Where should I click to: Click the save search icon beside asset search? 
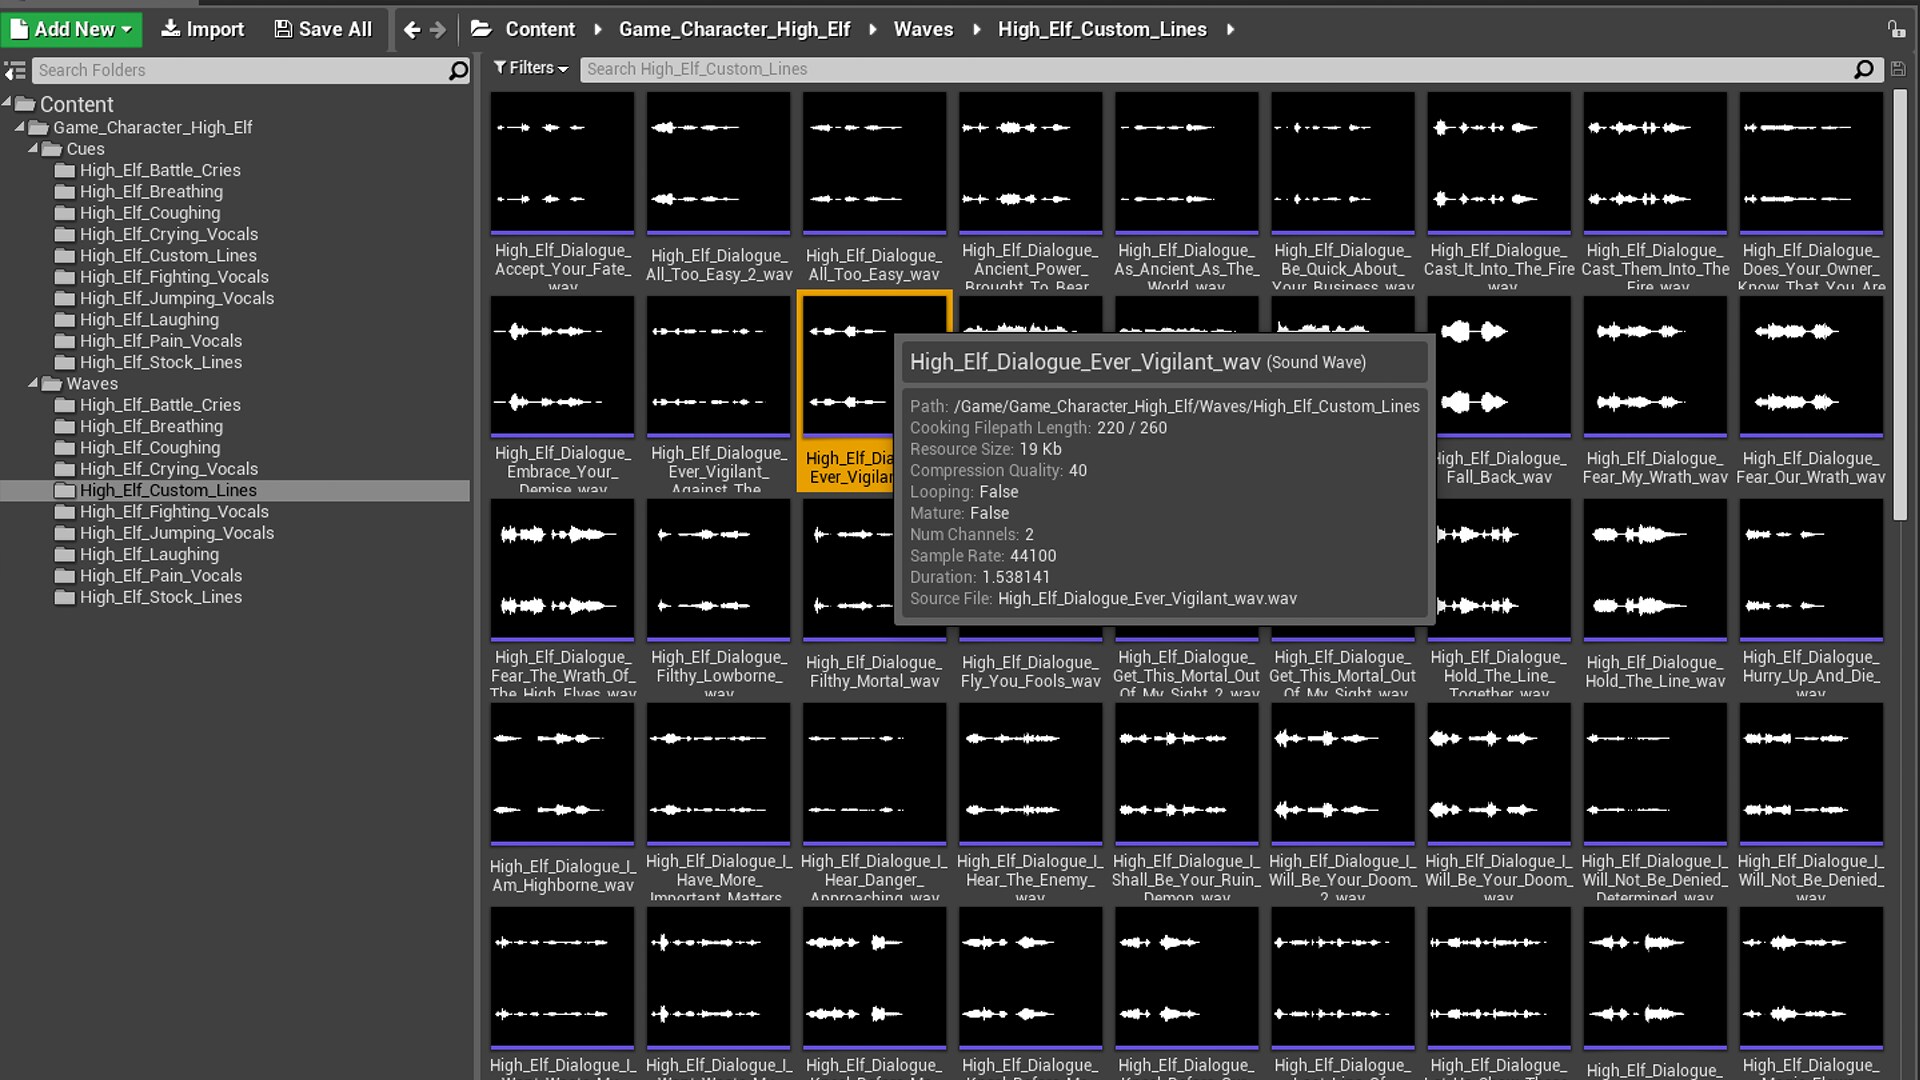[x=1898, y=69]
